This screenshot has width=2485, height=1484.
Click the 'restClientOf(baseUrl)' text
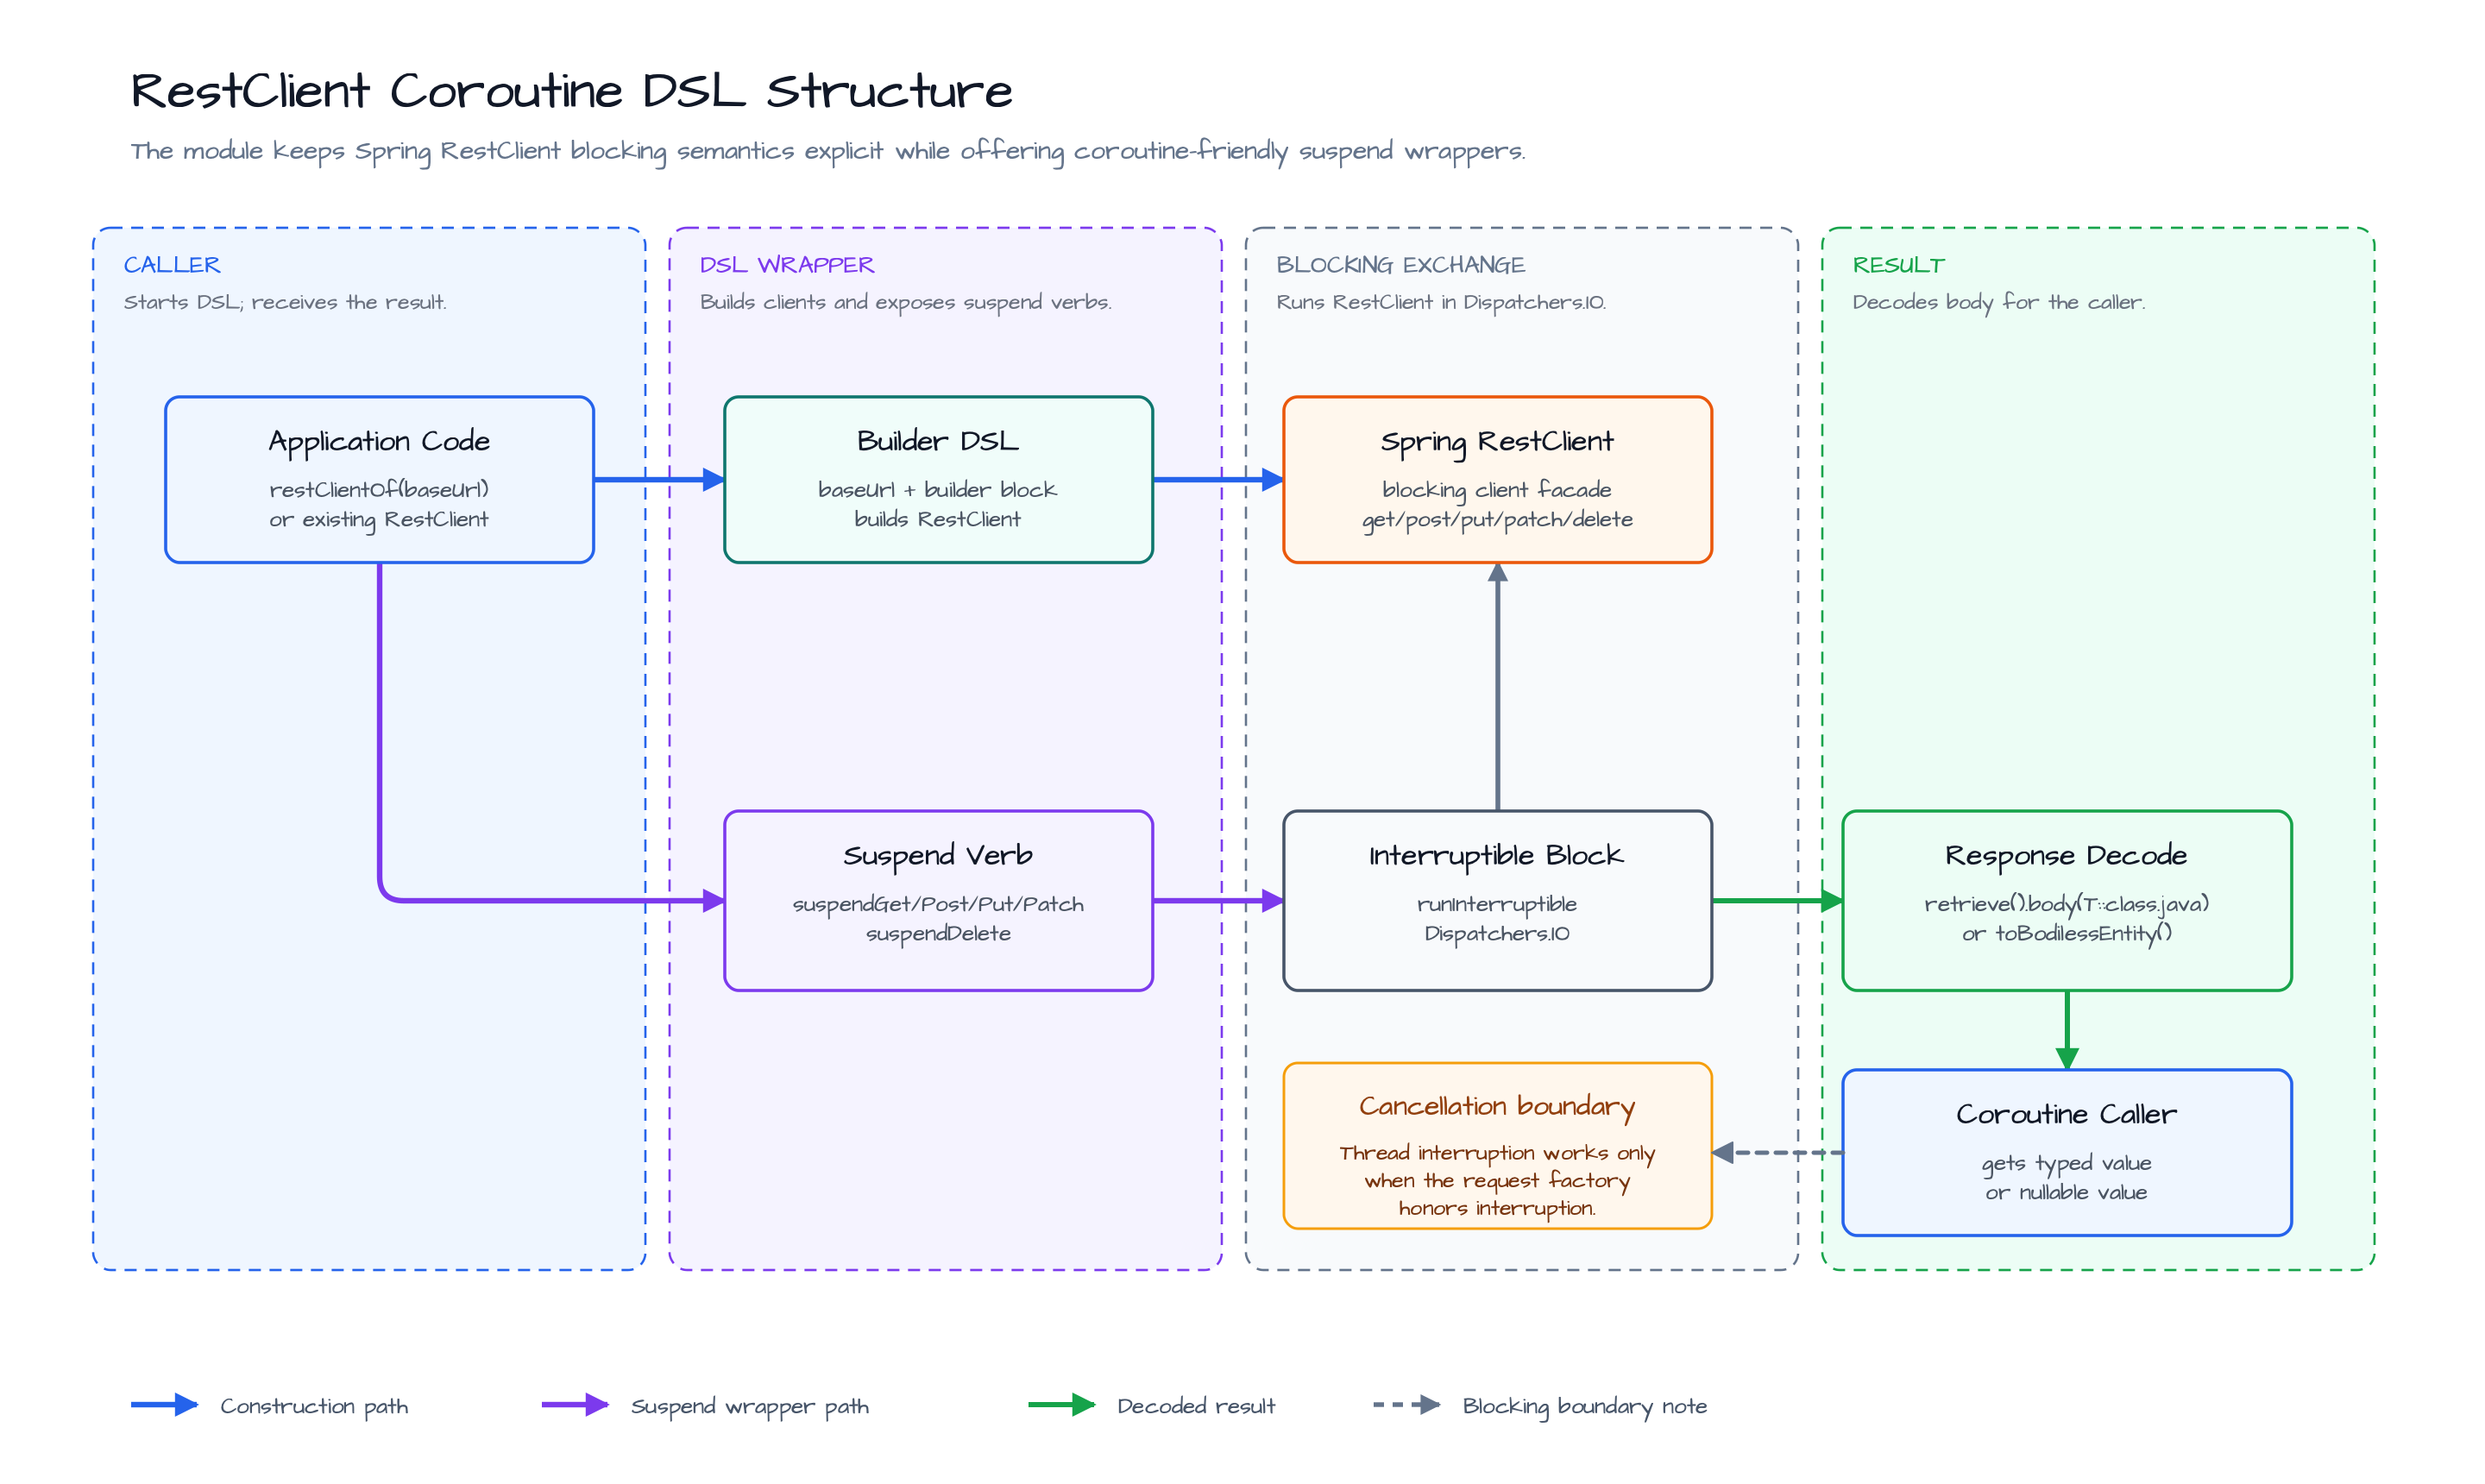pos(379,489)
